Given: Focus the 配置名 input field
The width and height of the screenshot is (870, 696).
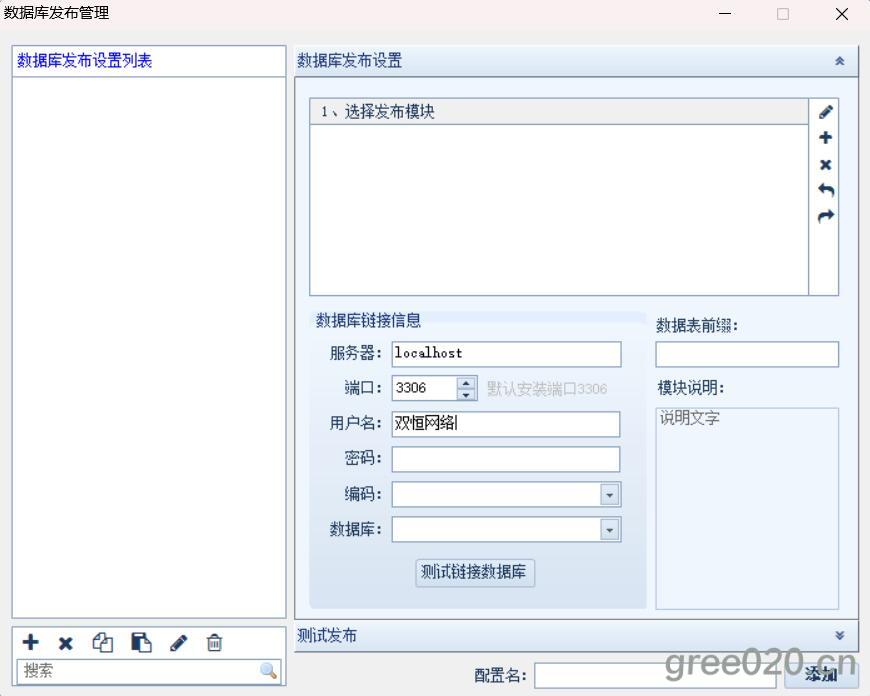Looking at the screenshot, I should point(655,675).
